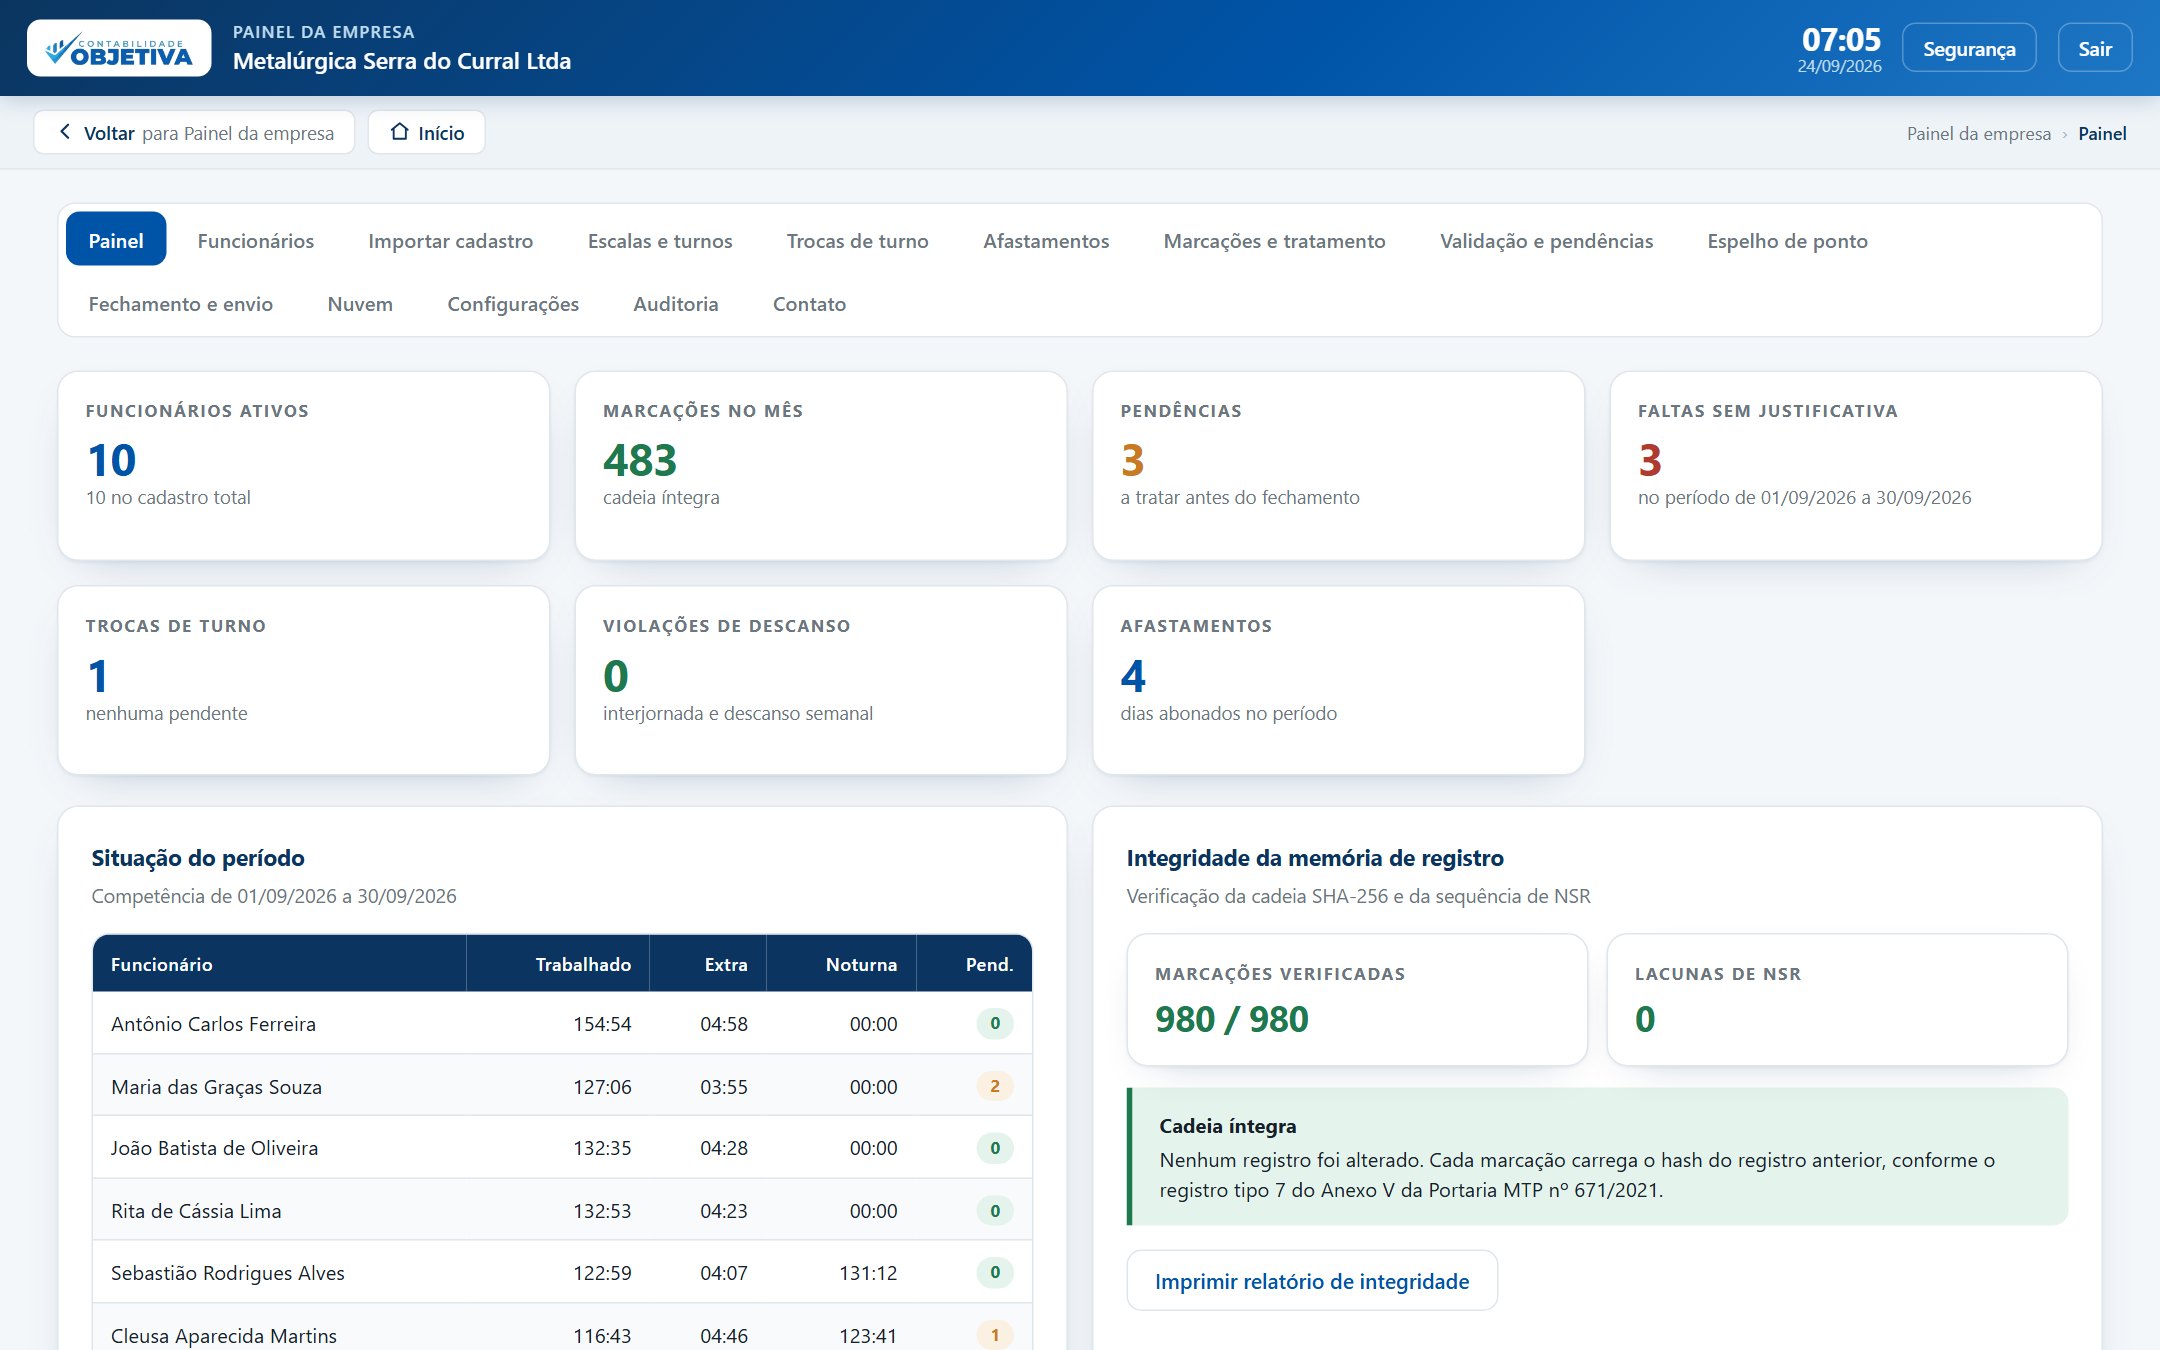Click Maria das Graças Souza's pending badge 2
The height and width of the screenshot is (1350, 2160).
(x=994, y=1085)
